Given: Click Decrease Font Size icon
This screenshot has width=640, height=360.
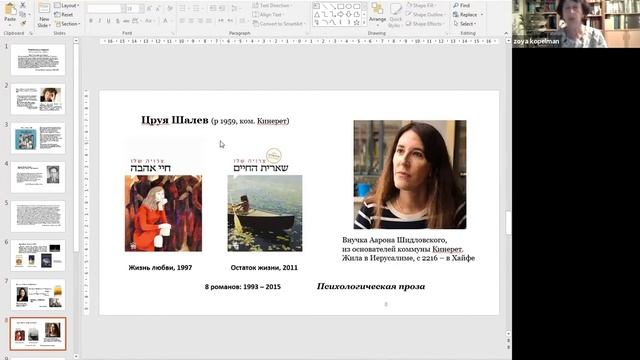Looking at the screenshot, I should (x=158, y=9).
